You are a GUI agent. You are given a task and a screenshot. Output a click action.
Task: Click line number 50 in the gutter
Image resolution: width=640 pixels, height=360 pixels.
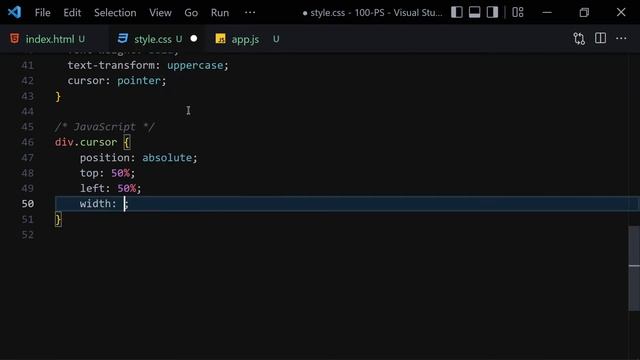(x=27, y=204)
